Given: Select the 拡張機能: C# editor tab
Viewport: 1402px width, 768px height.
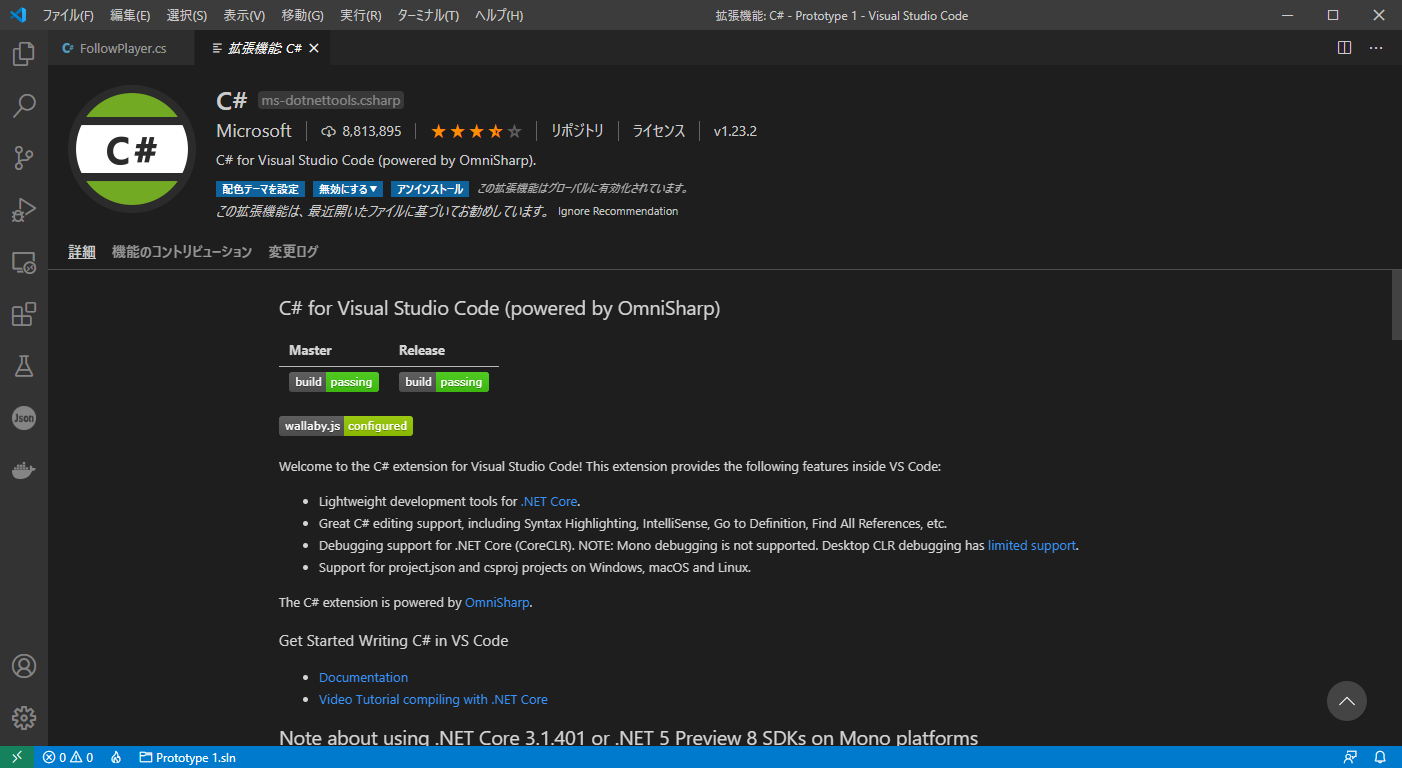Looking at the screenshot, I should click(x=263, y=48).
